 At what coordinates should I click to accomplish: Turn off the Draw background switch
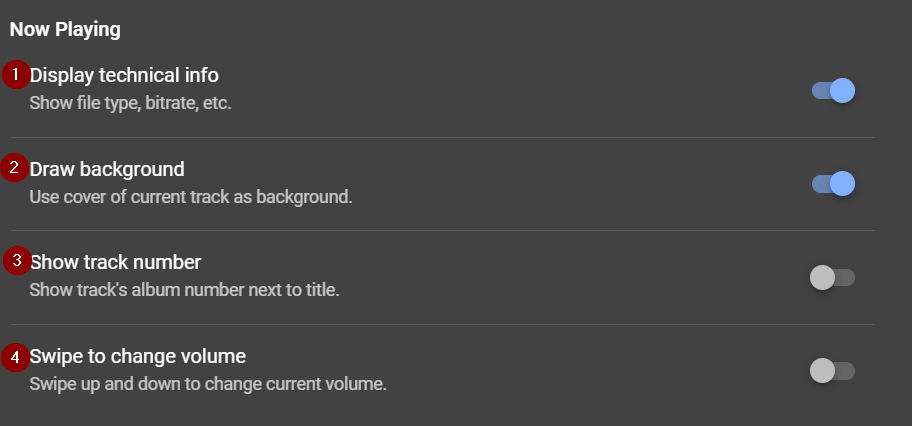tap(833, 184)
